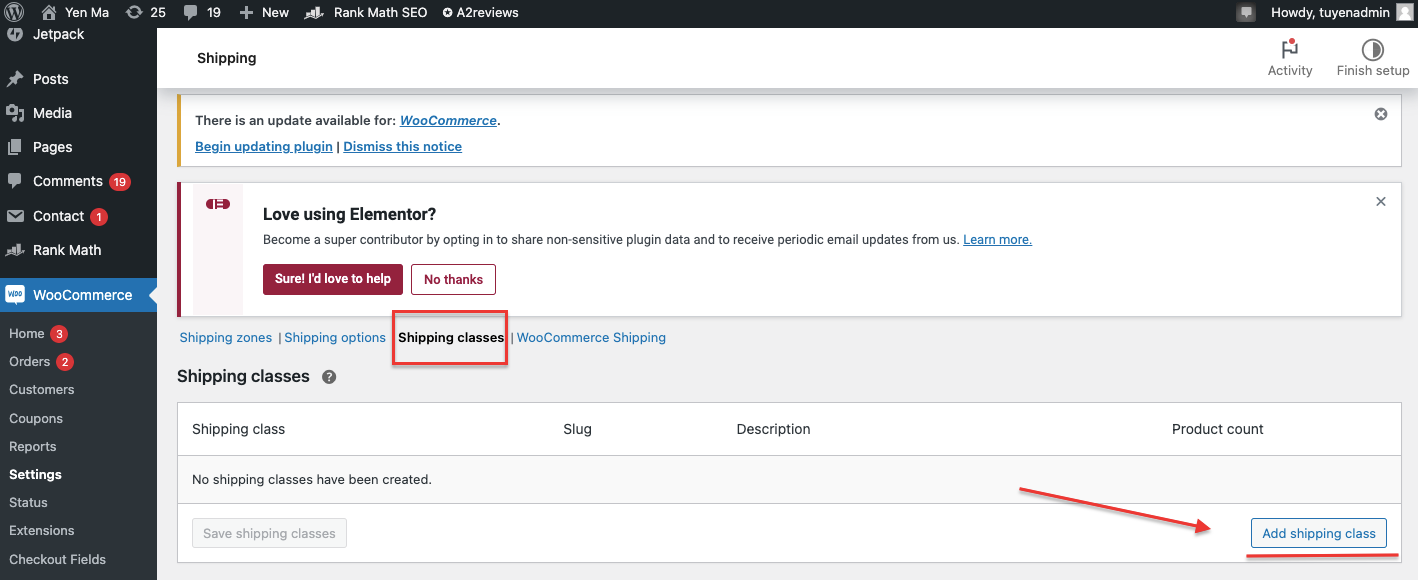The height and width of the screenshot is (580, 1418).
Task: Dismiss the WooCommerce update notice
Action: click(1381, 114)
